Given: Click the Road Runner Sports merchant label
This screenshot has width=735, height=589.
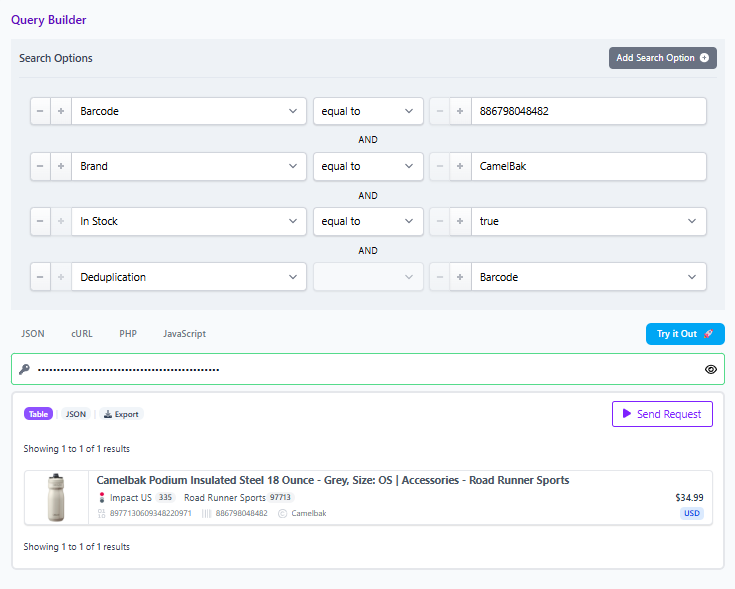Looking at the screenshot, I should [225, 498].
